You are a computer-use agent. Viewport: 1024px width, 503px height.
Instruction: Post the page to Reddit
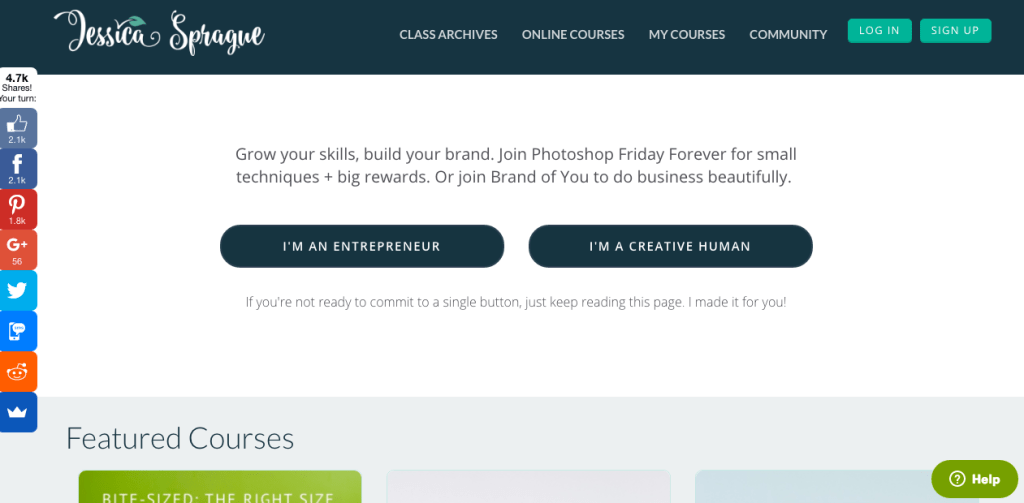18,372
